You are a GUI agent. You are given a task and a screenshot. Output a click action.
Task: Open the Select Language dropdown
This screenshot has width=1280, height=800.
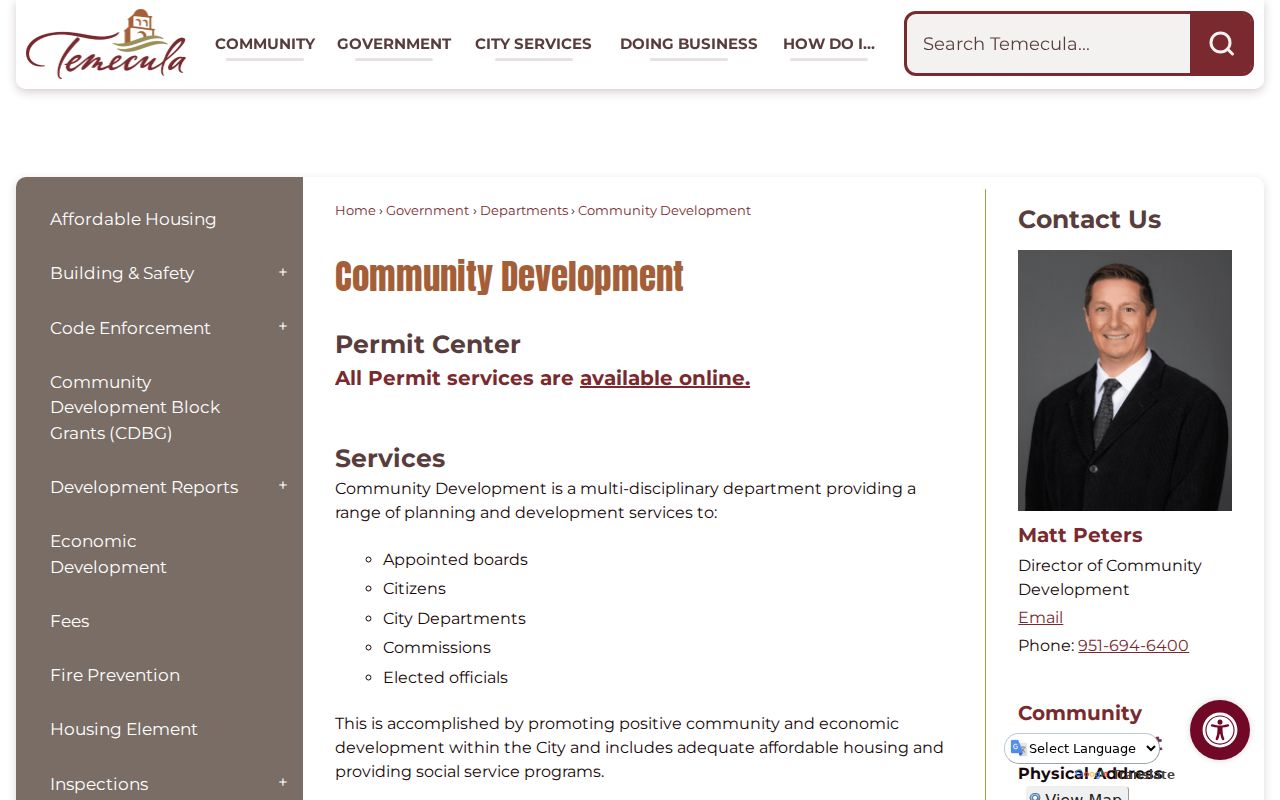tap(1083, 748)
